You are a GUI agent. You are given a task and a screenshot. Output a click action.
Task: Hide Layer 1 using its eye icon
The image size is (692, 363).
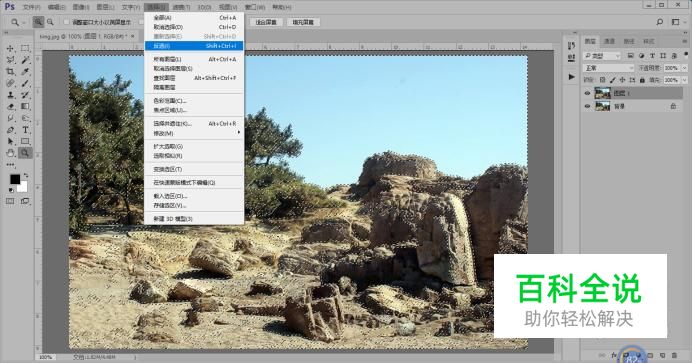[x=587, y=93]
